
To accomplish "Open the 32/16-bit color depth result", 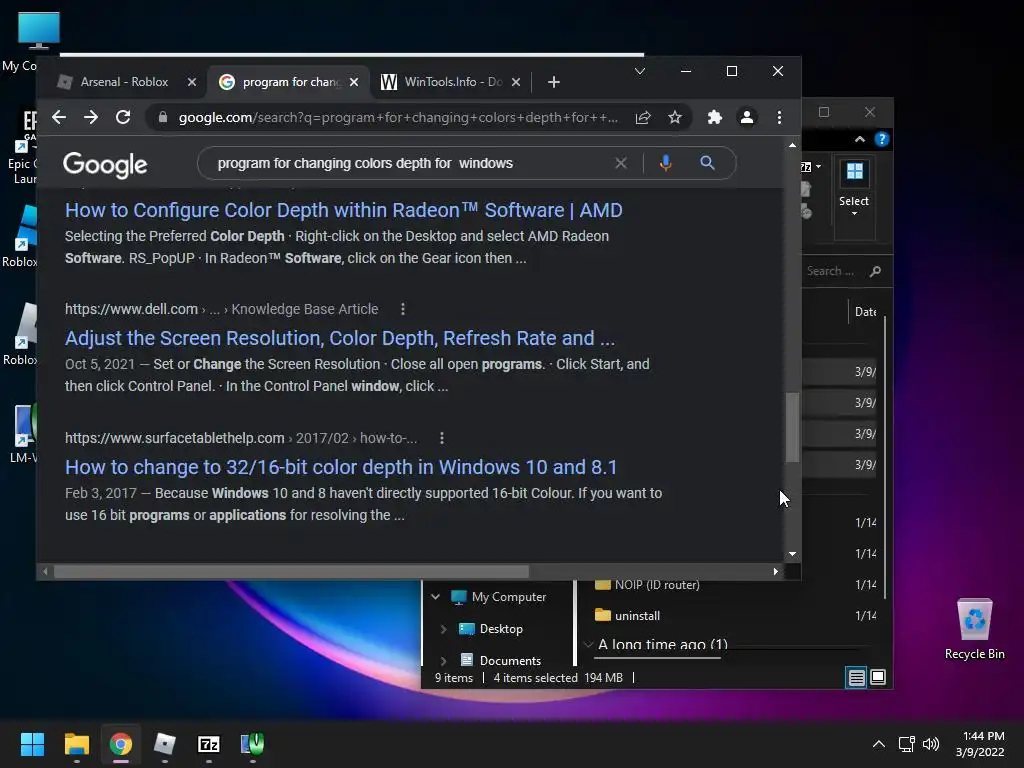I will click(341, 468).
